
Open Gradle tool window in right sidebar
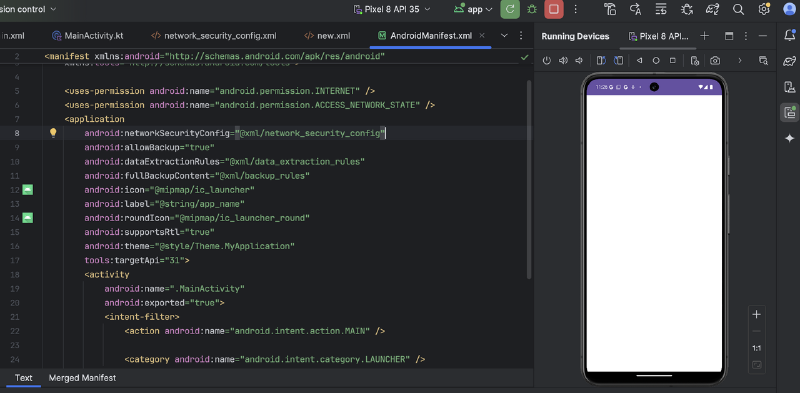coord(789,61)
